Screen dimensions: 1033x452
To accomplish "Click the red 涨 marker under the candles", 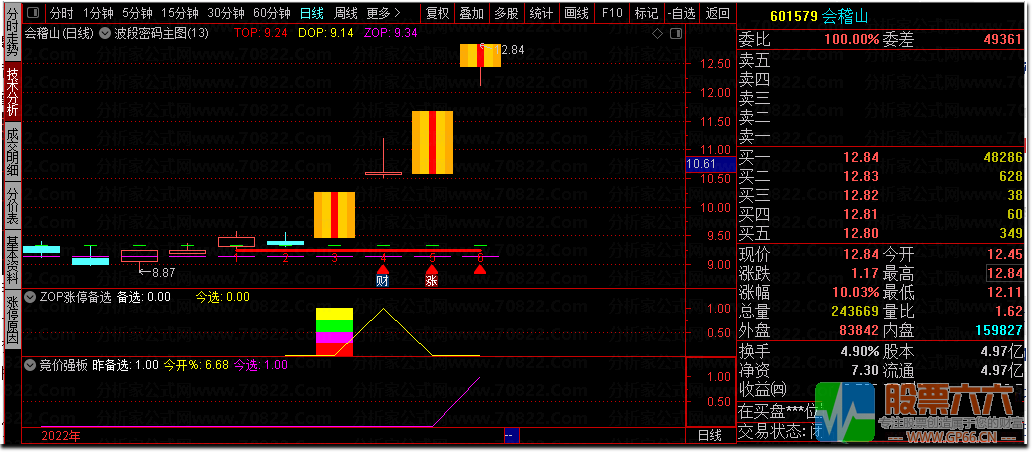I will pos(431,278).
